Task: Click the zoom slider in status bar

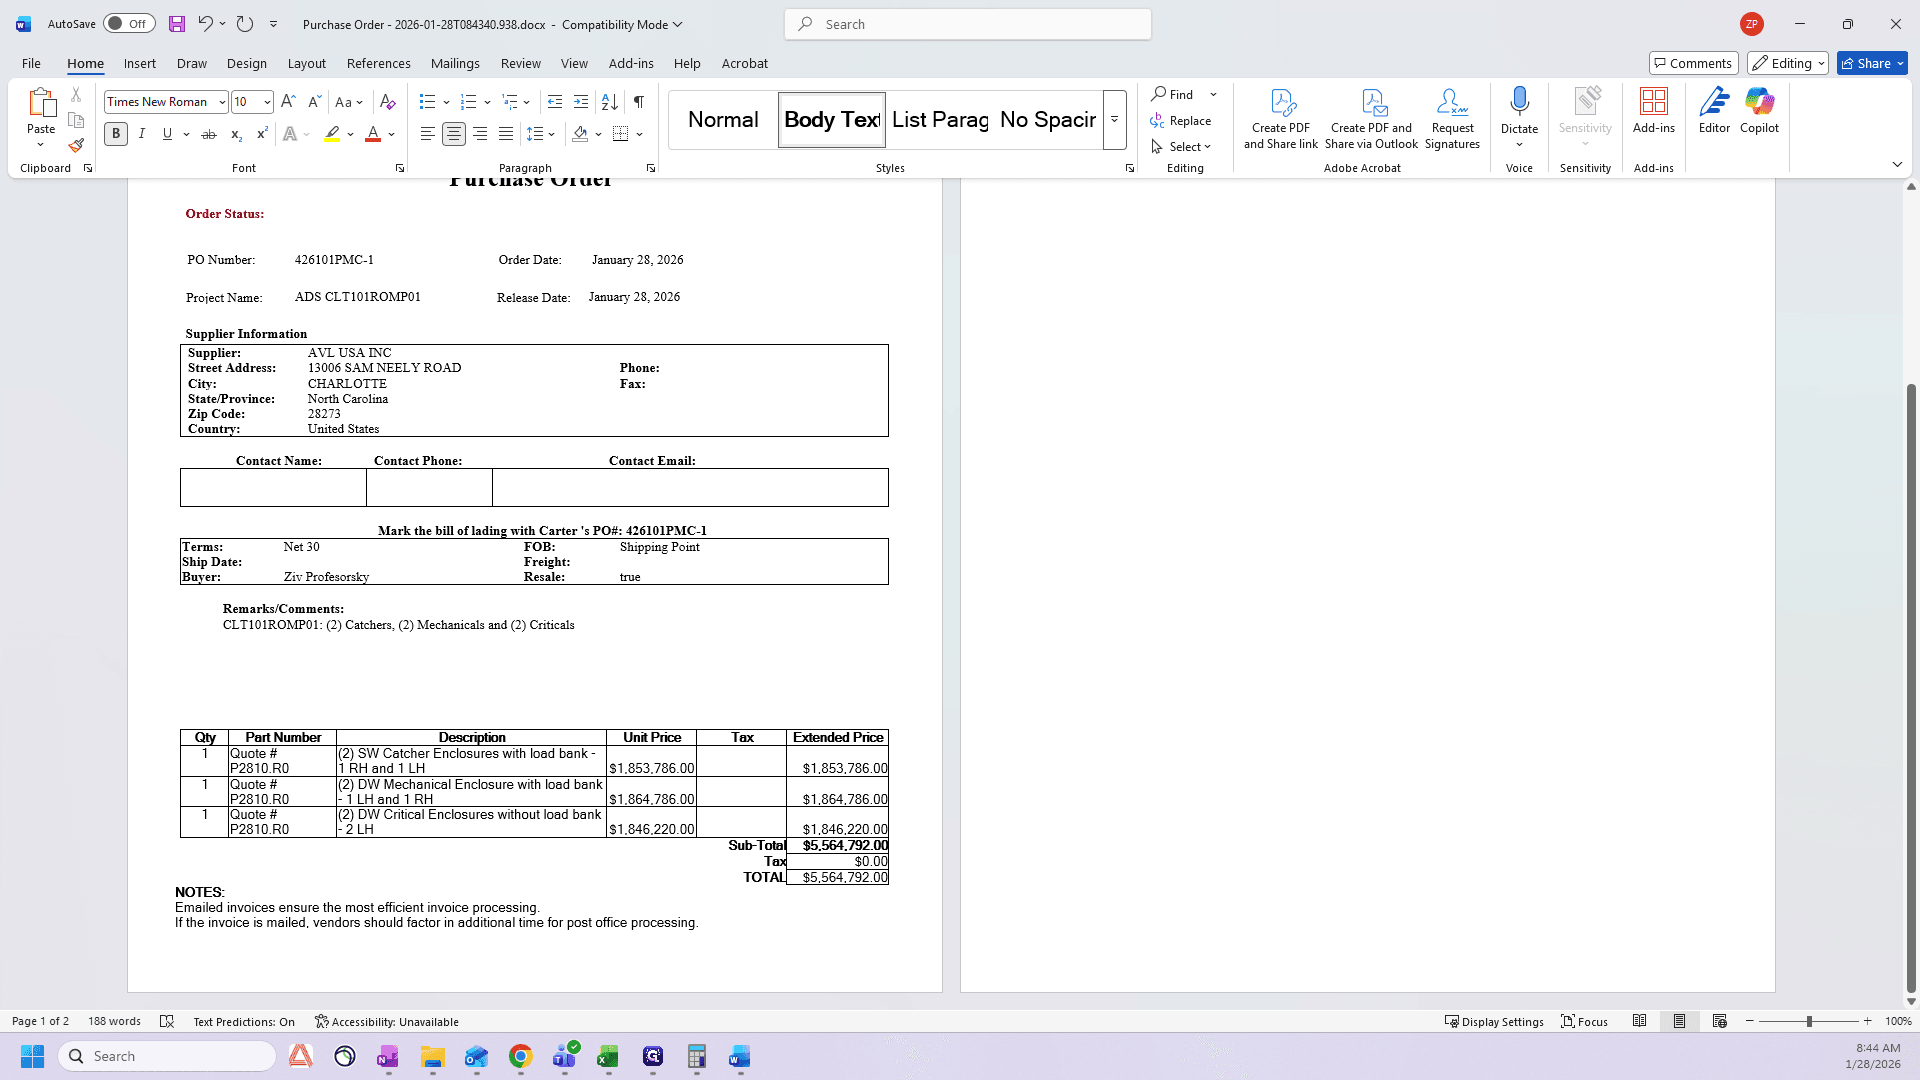Action: [x=1808, y=1021]
